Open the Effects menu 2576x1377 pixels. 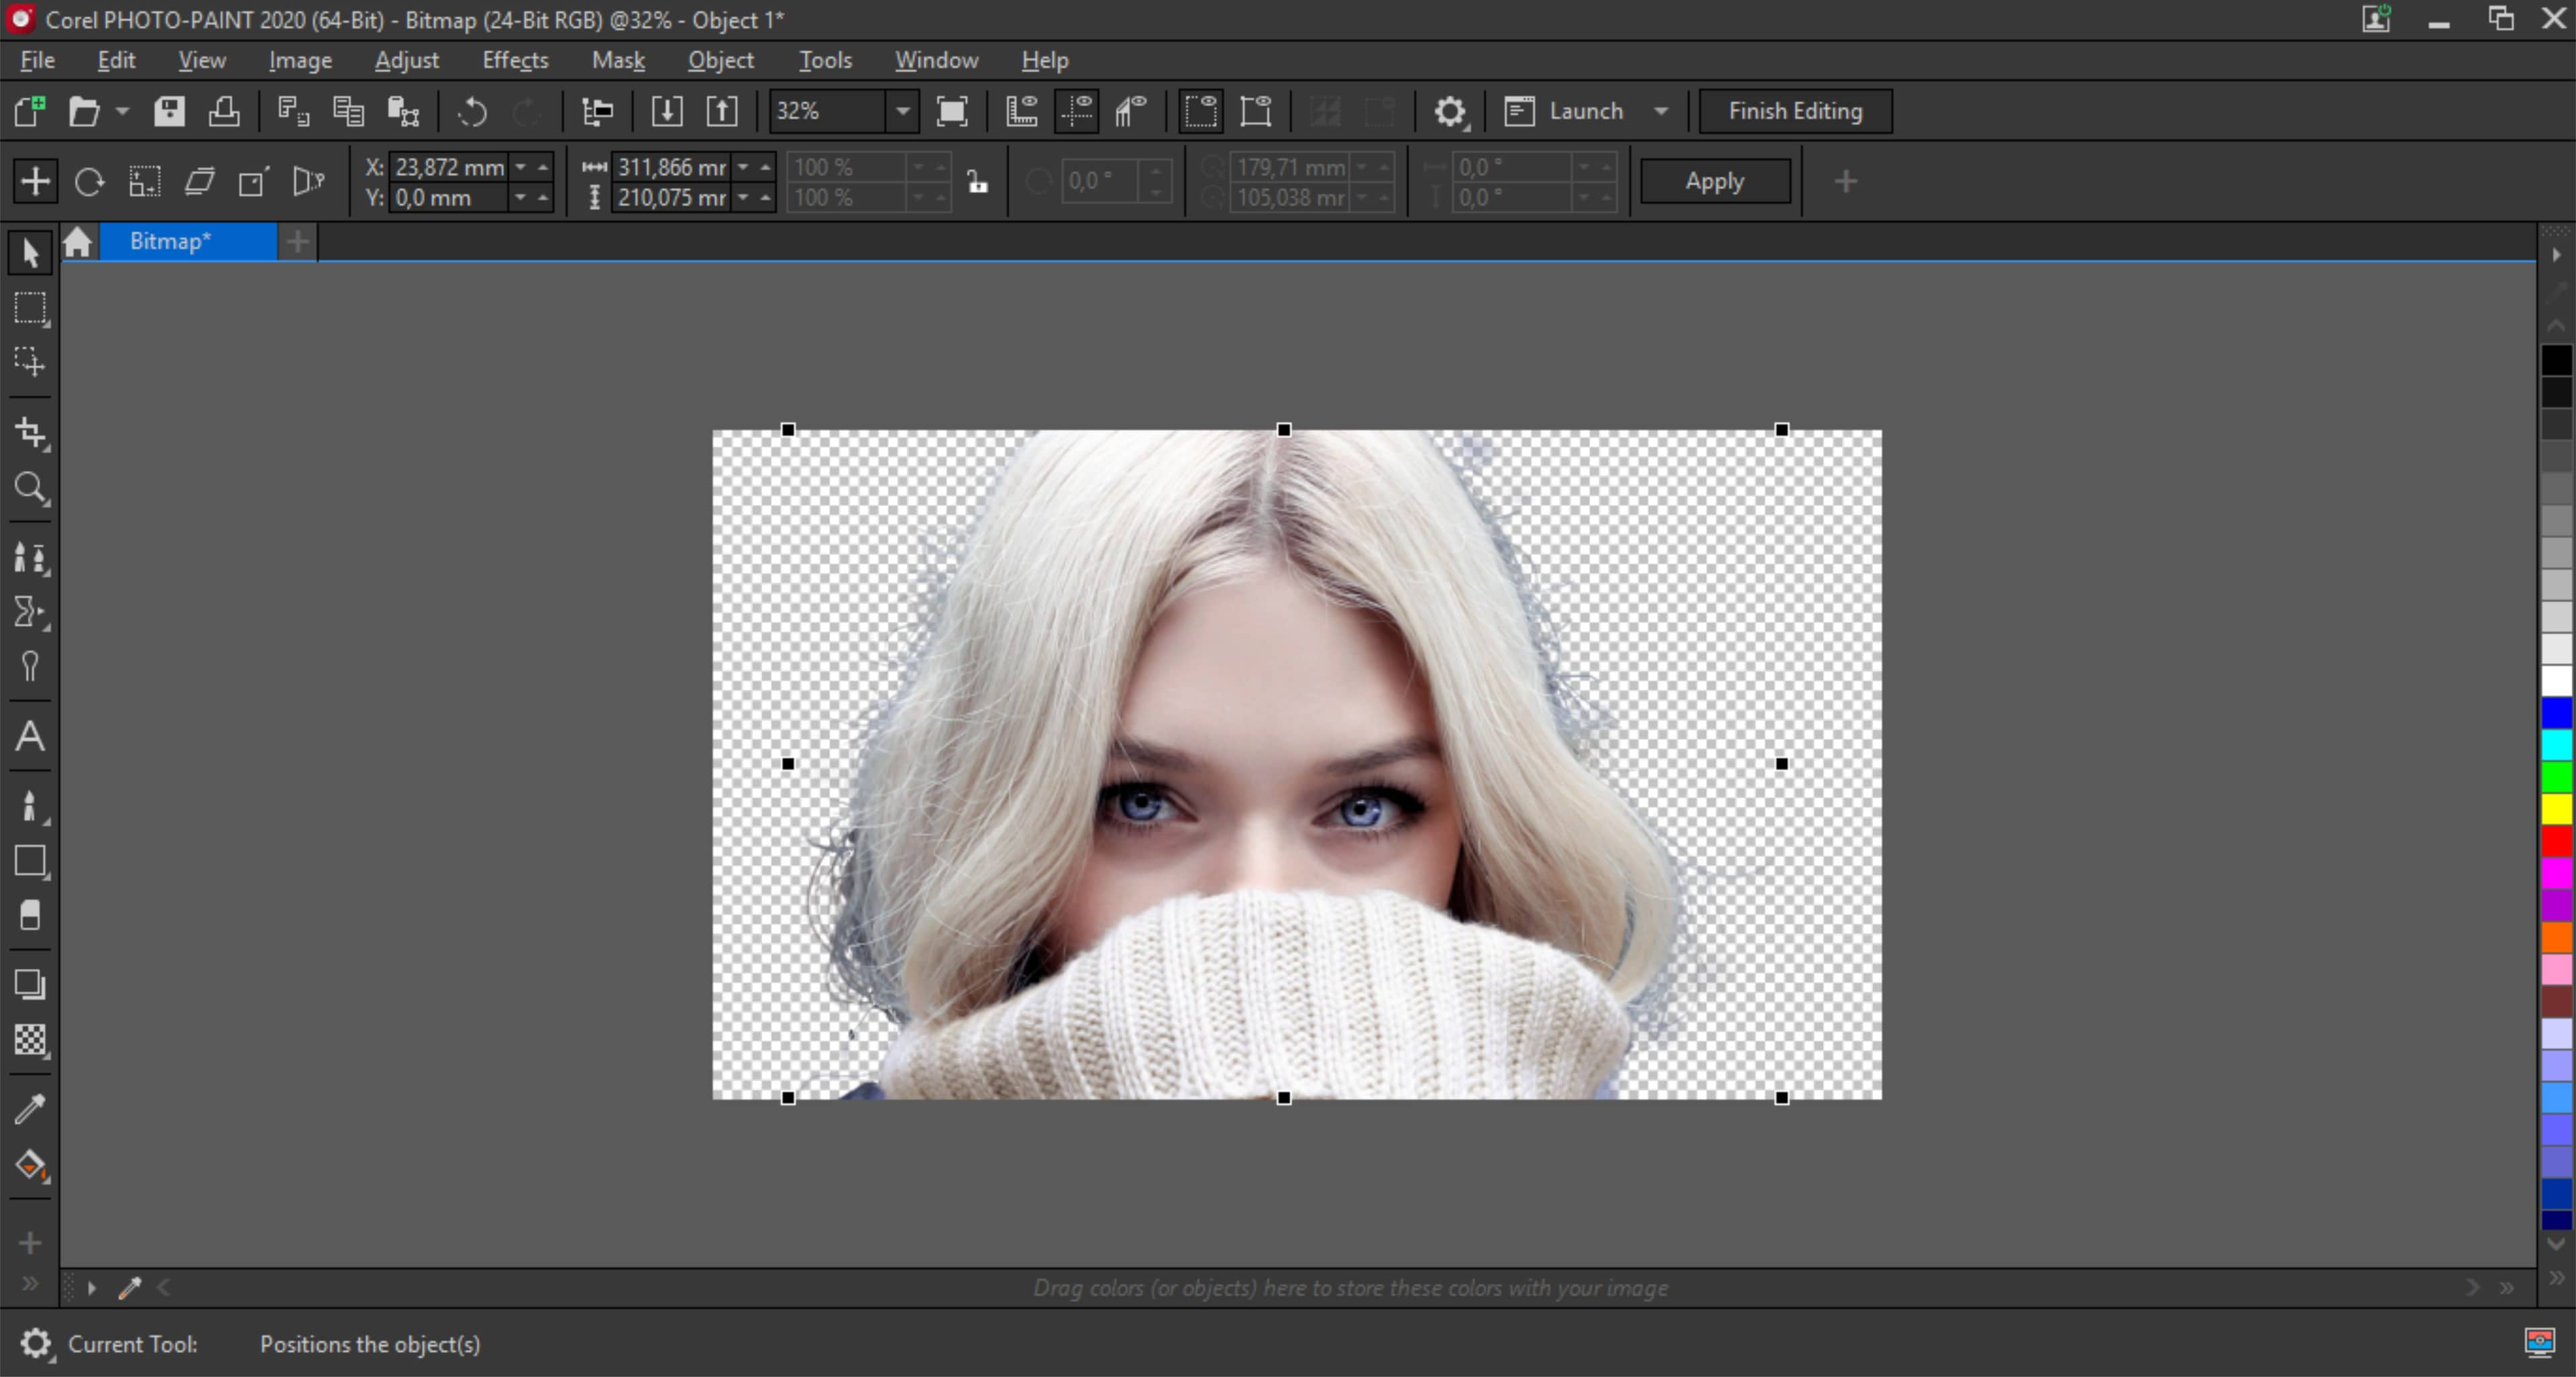[x=511, y=60]
